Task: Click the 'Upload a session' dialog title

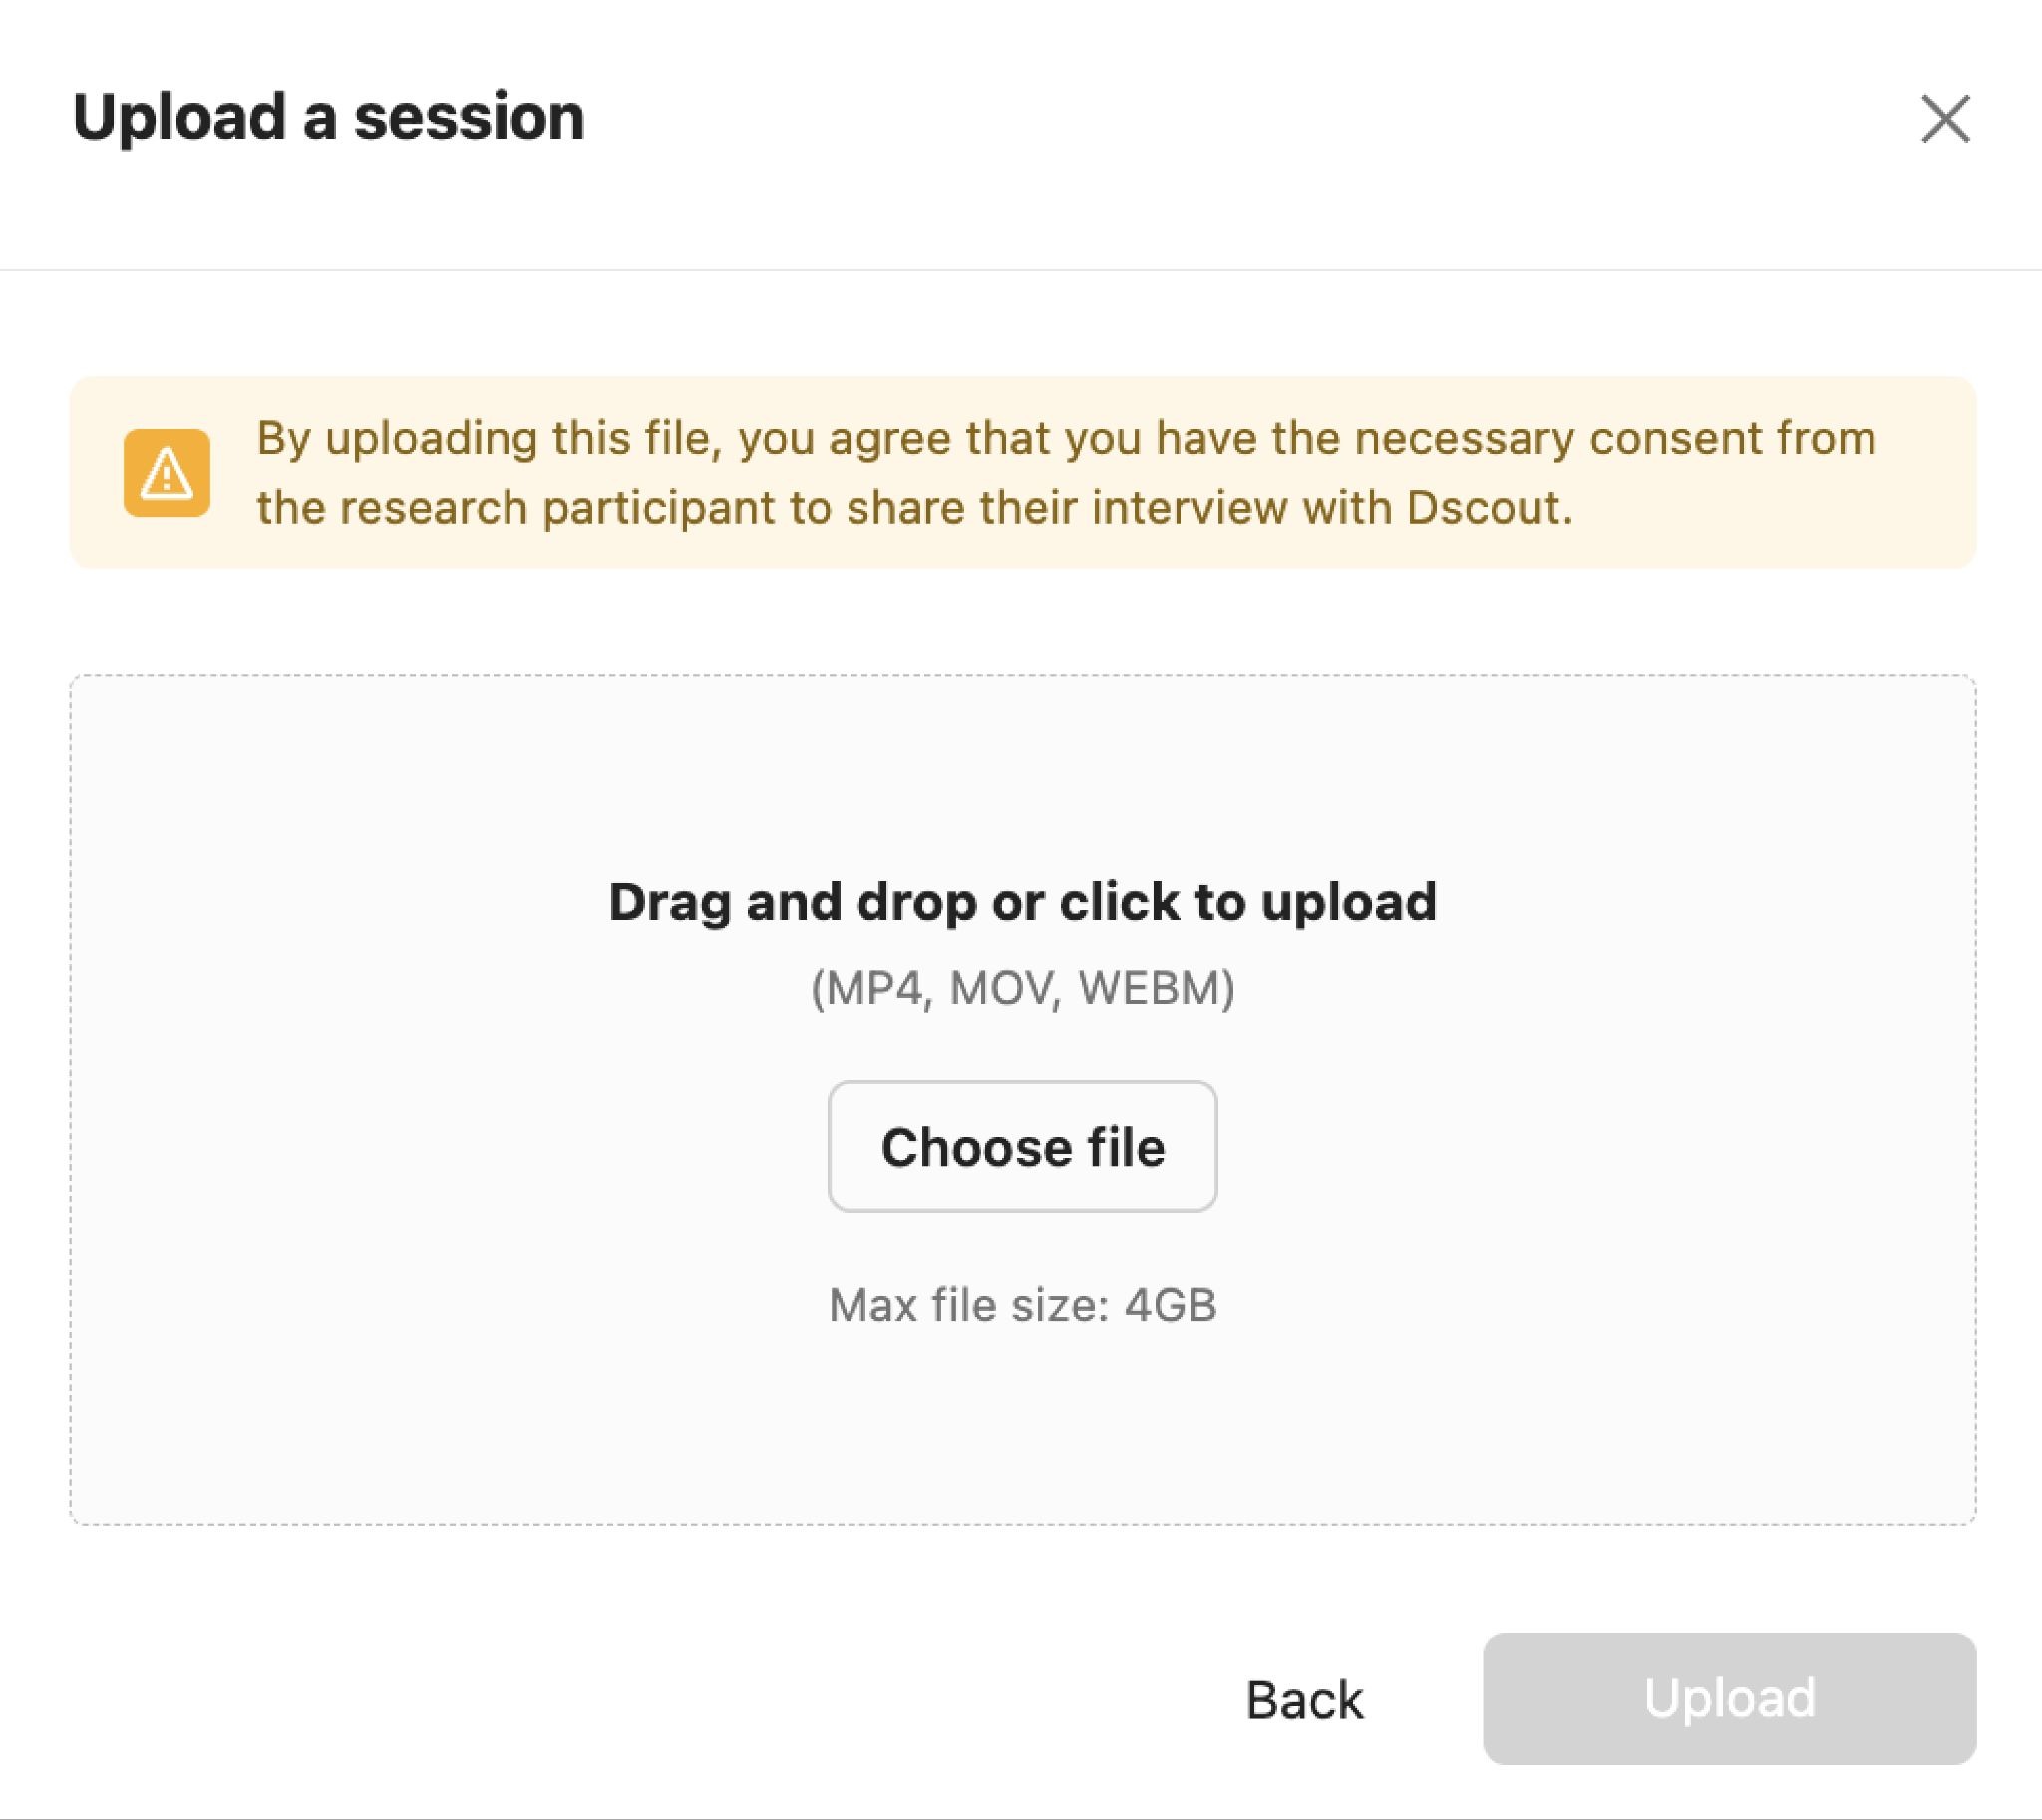Action: coord(328,117)
